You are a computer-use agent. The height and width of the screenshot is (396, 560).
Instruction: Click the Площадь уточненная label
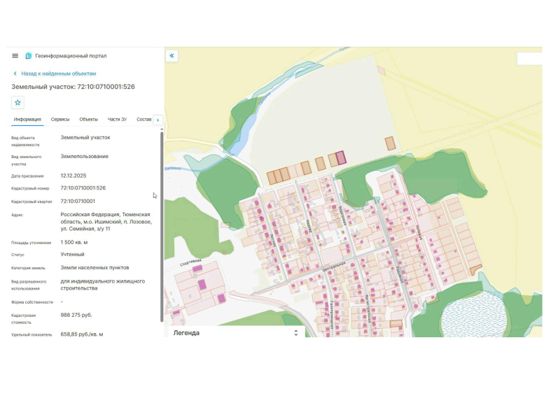point(31,243)
